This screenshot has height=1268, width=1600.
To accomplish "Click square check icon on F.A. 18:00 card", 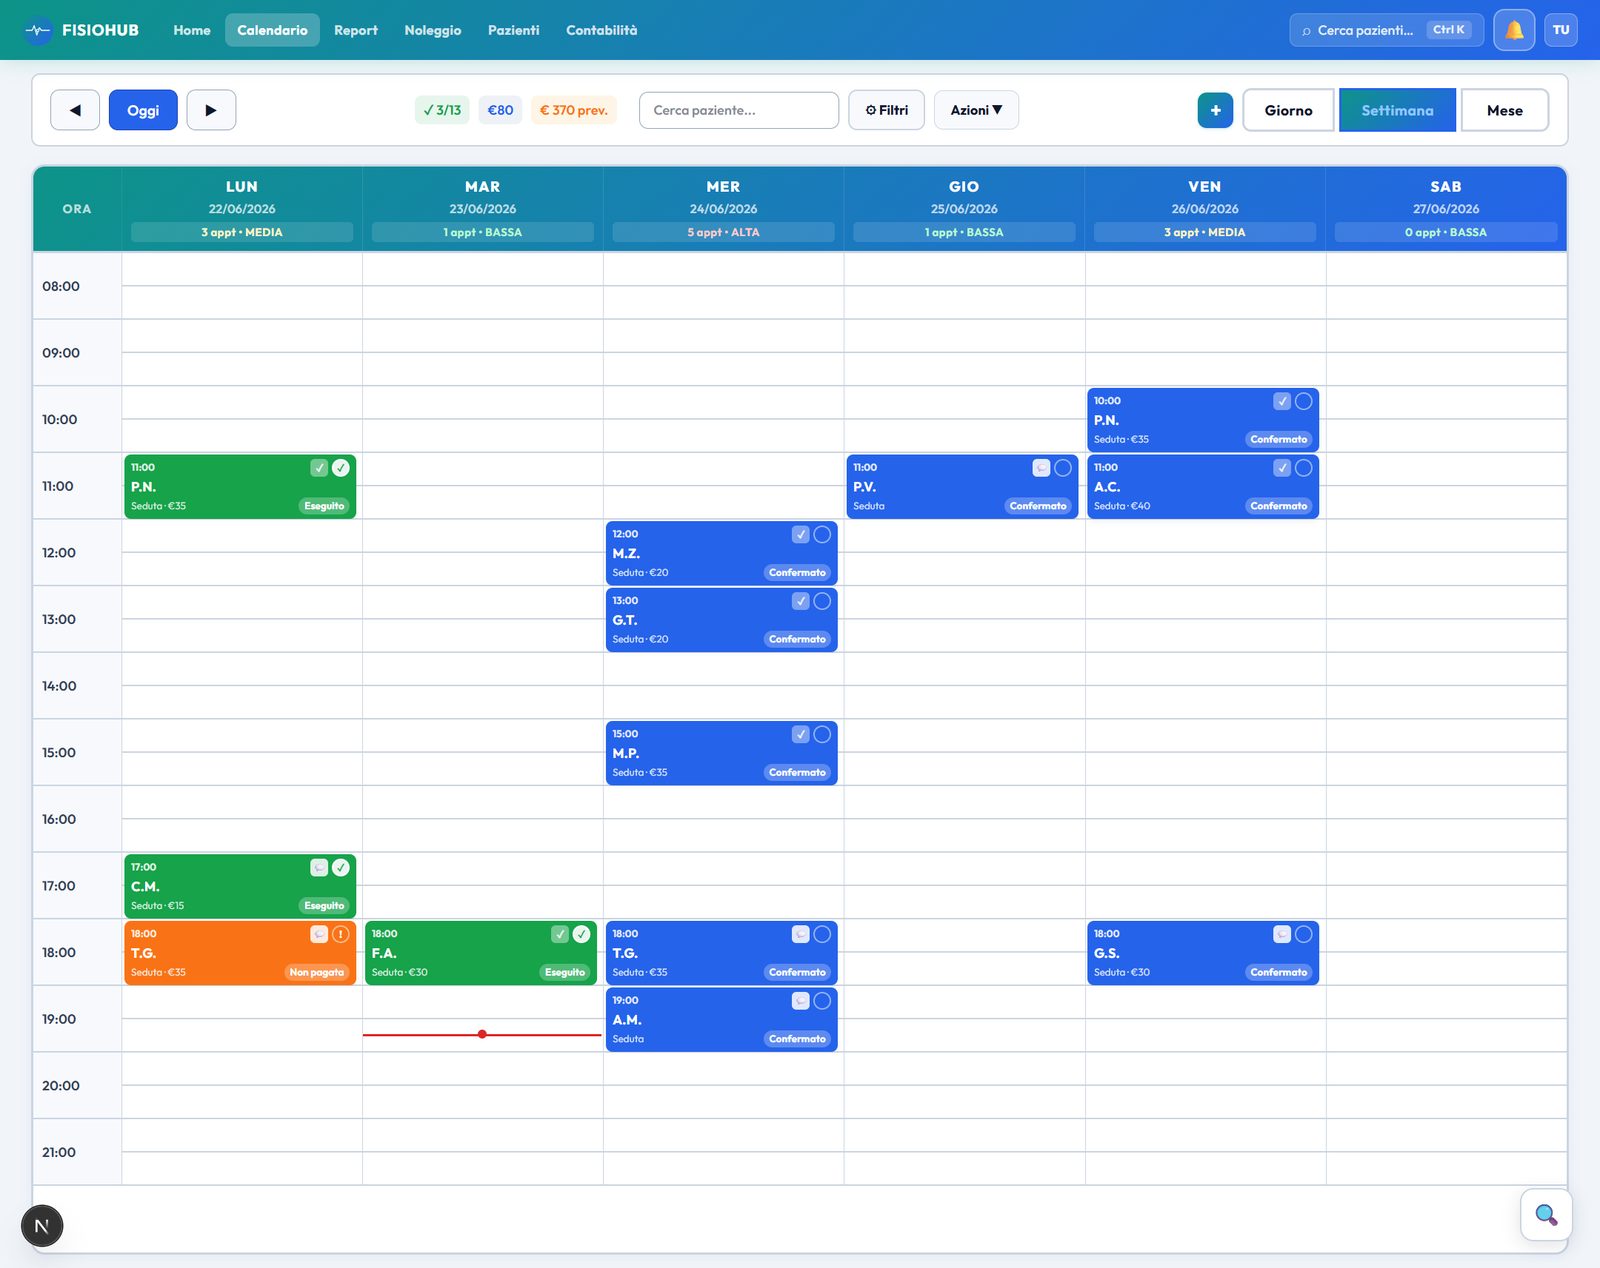I will 560,934.
